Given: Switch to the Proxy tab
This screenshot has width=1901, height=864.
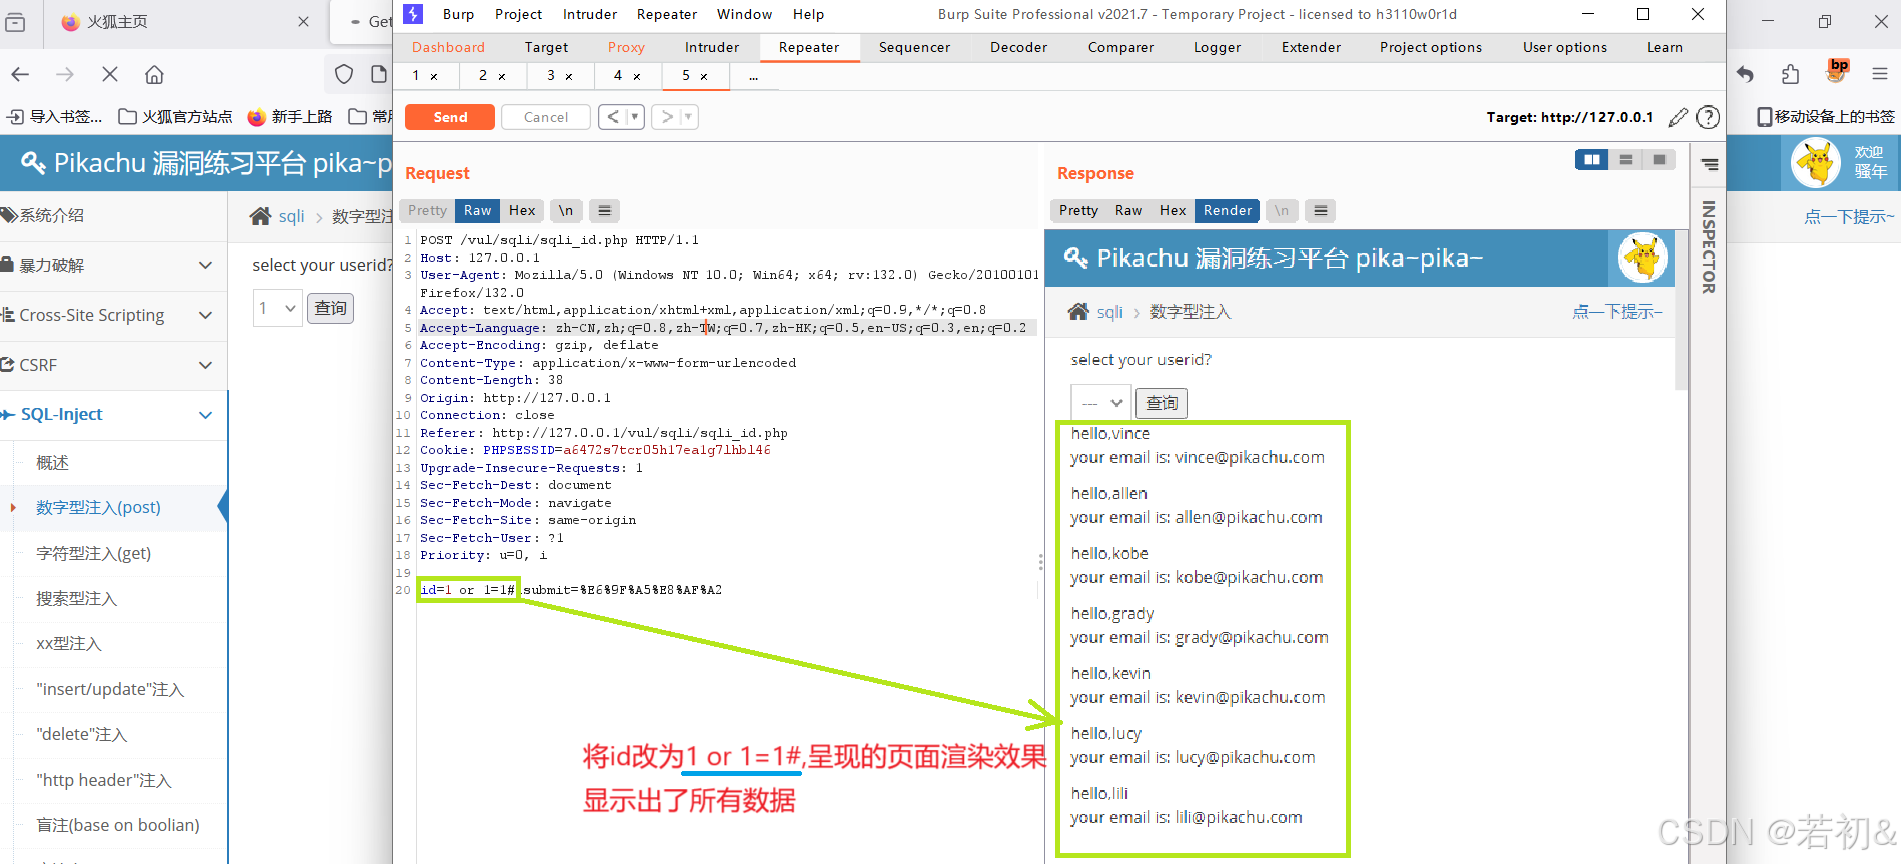Looking at the screenshot, I should 626,47.
